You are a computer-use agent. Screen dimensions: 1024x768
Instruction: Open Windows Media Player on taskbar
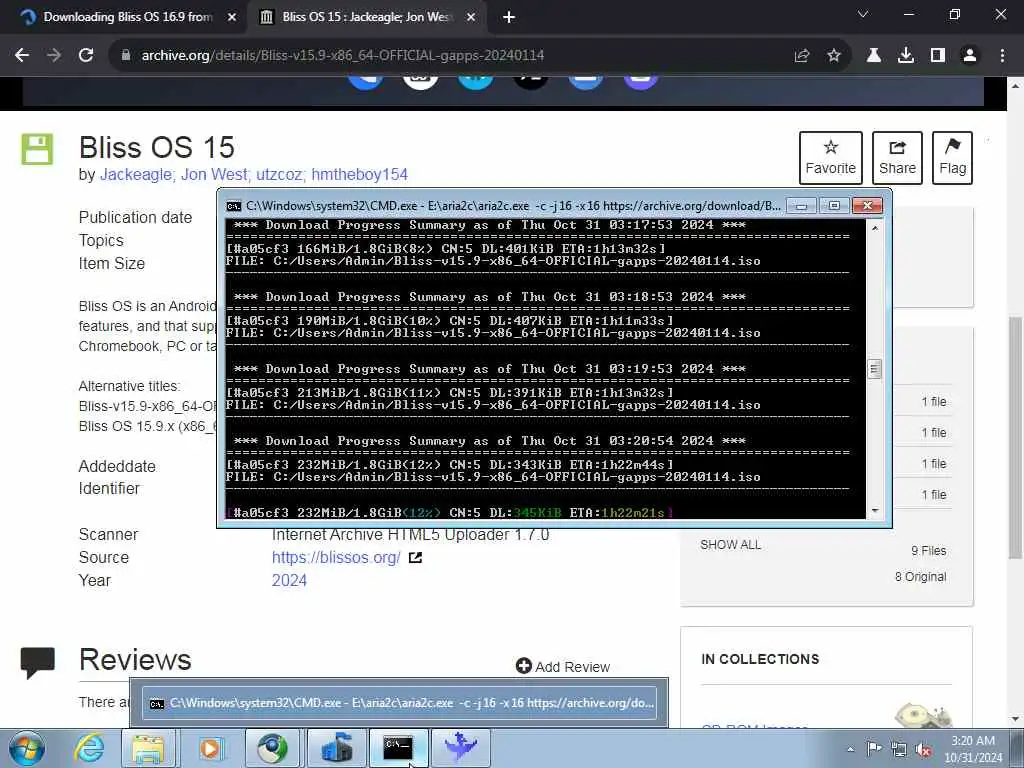(x=211, y=748)
